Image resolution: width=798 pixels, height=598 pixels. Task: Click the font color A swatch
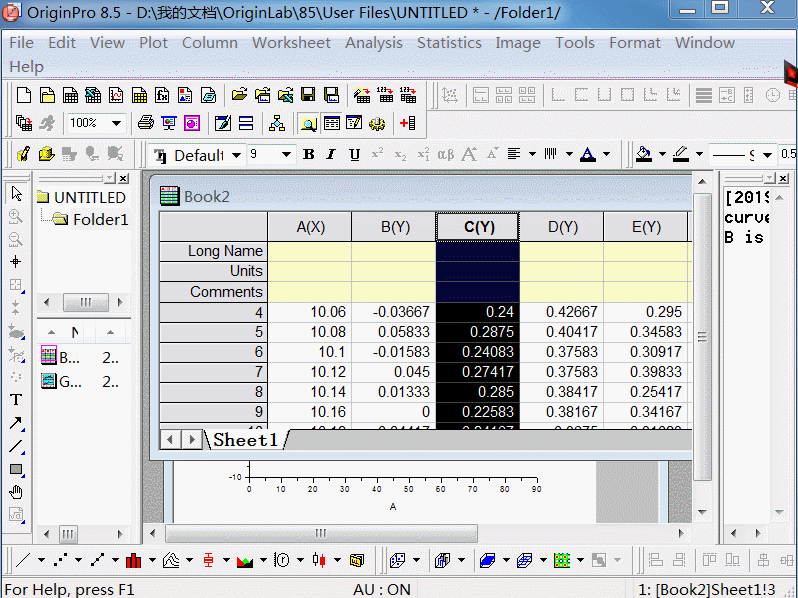click(588, 154)
